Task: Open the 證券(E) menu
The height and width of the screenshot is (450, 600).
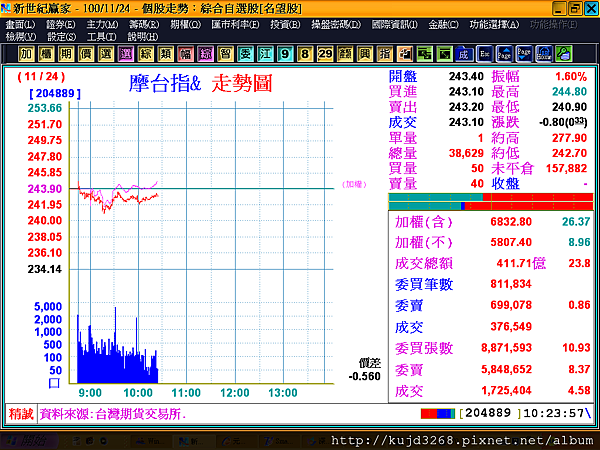Action: [60, 25]
